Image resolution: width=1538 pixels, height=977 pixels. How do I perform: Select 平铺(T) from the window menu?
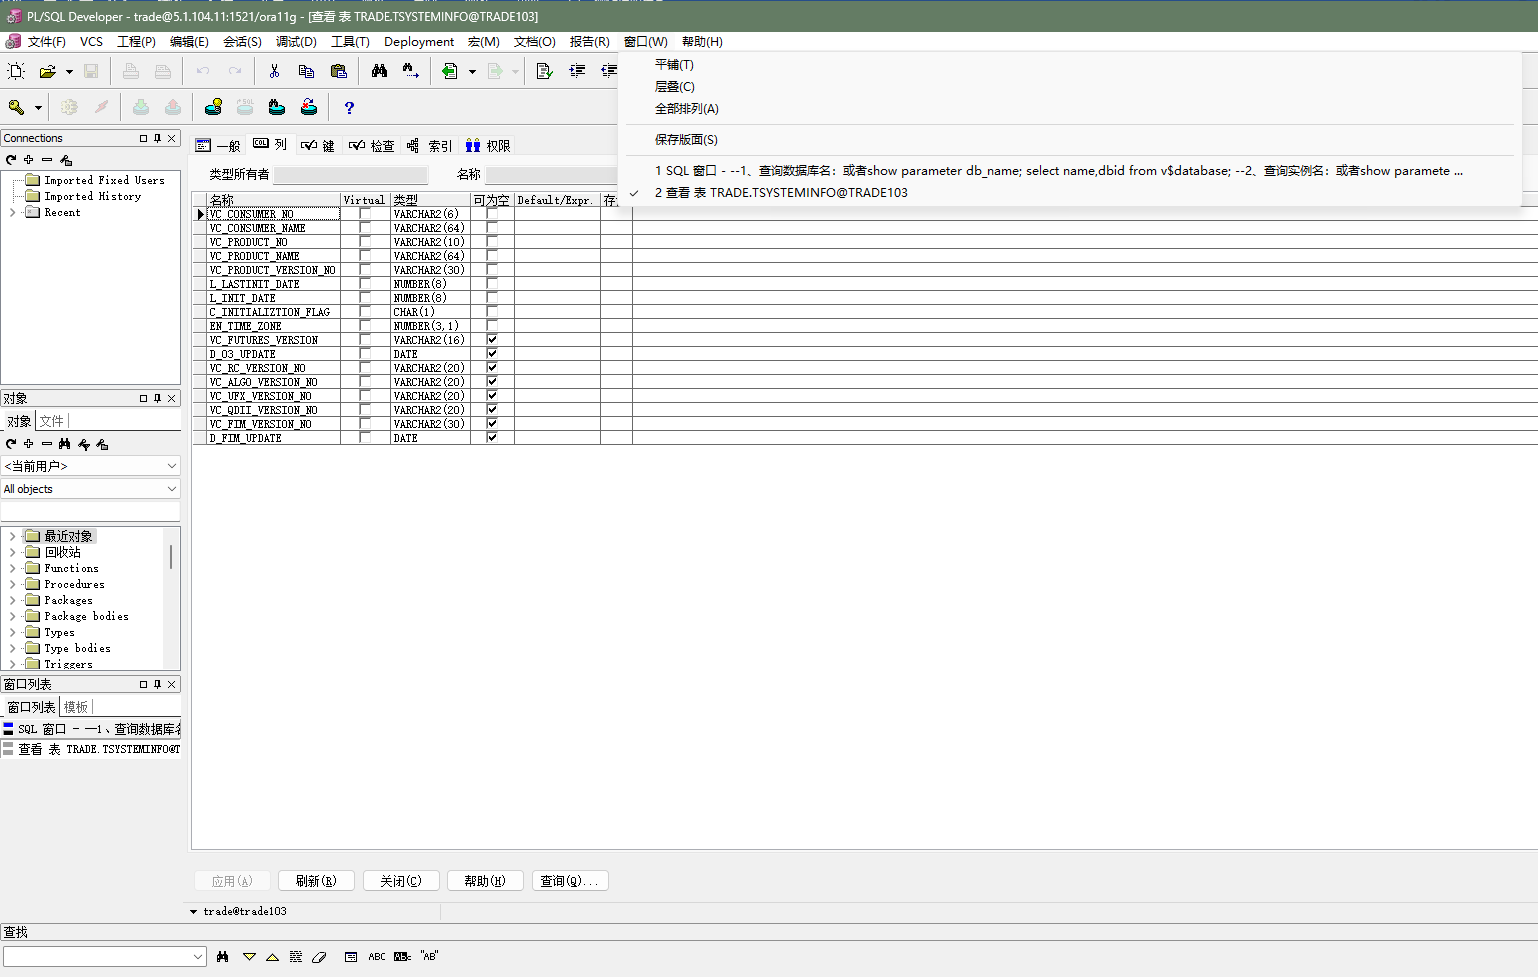coord(674,64)
